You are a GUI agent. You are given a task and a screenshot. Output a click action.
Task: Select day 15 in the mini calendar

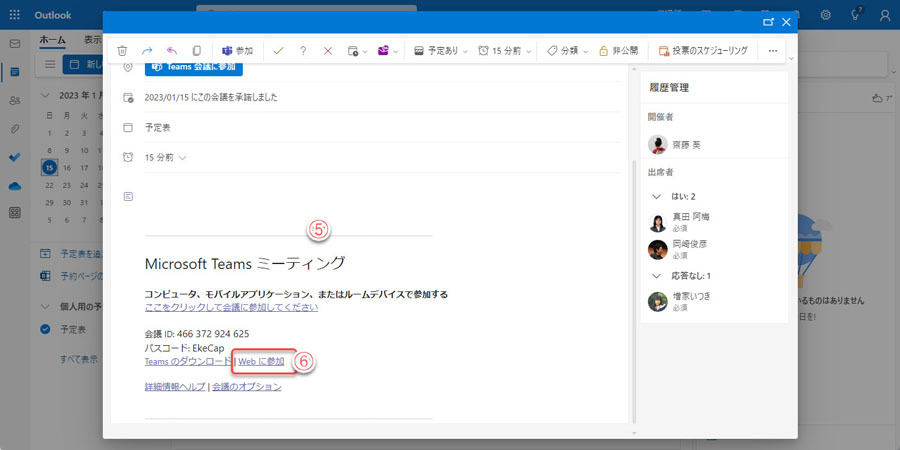point(49,168)
